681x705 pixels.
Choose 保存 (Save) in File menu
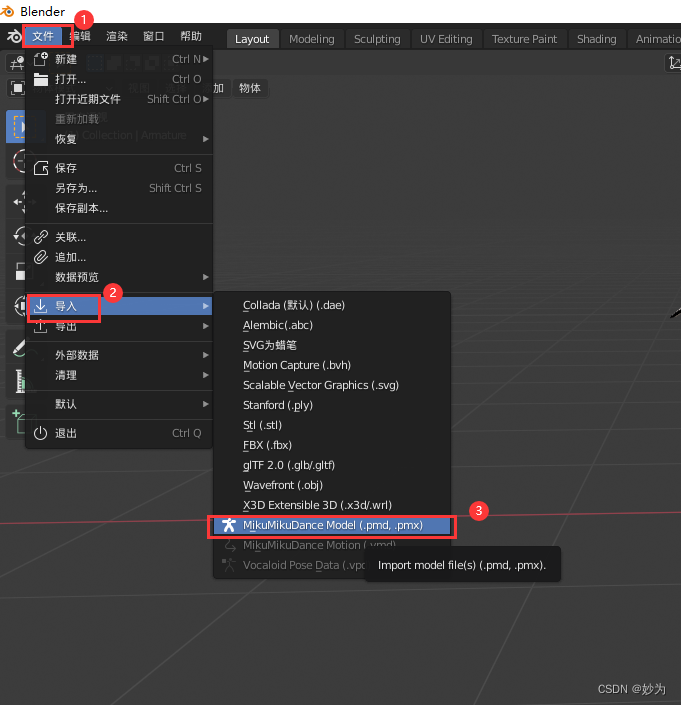click(x=119, y=168)
